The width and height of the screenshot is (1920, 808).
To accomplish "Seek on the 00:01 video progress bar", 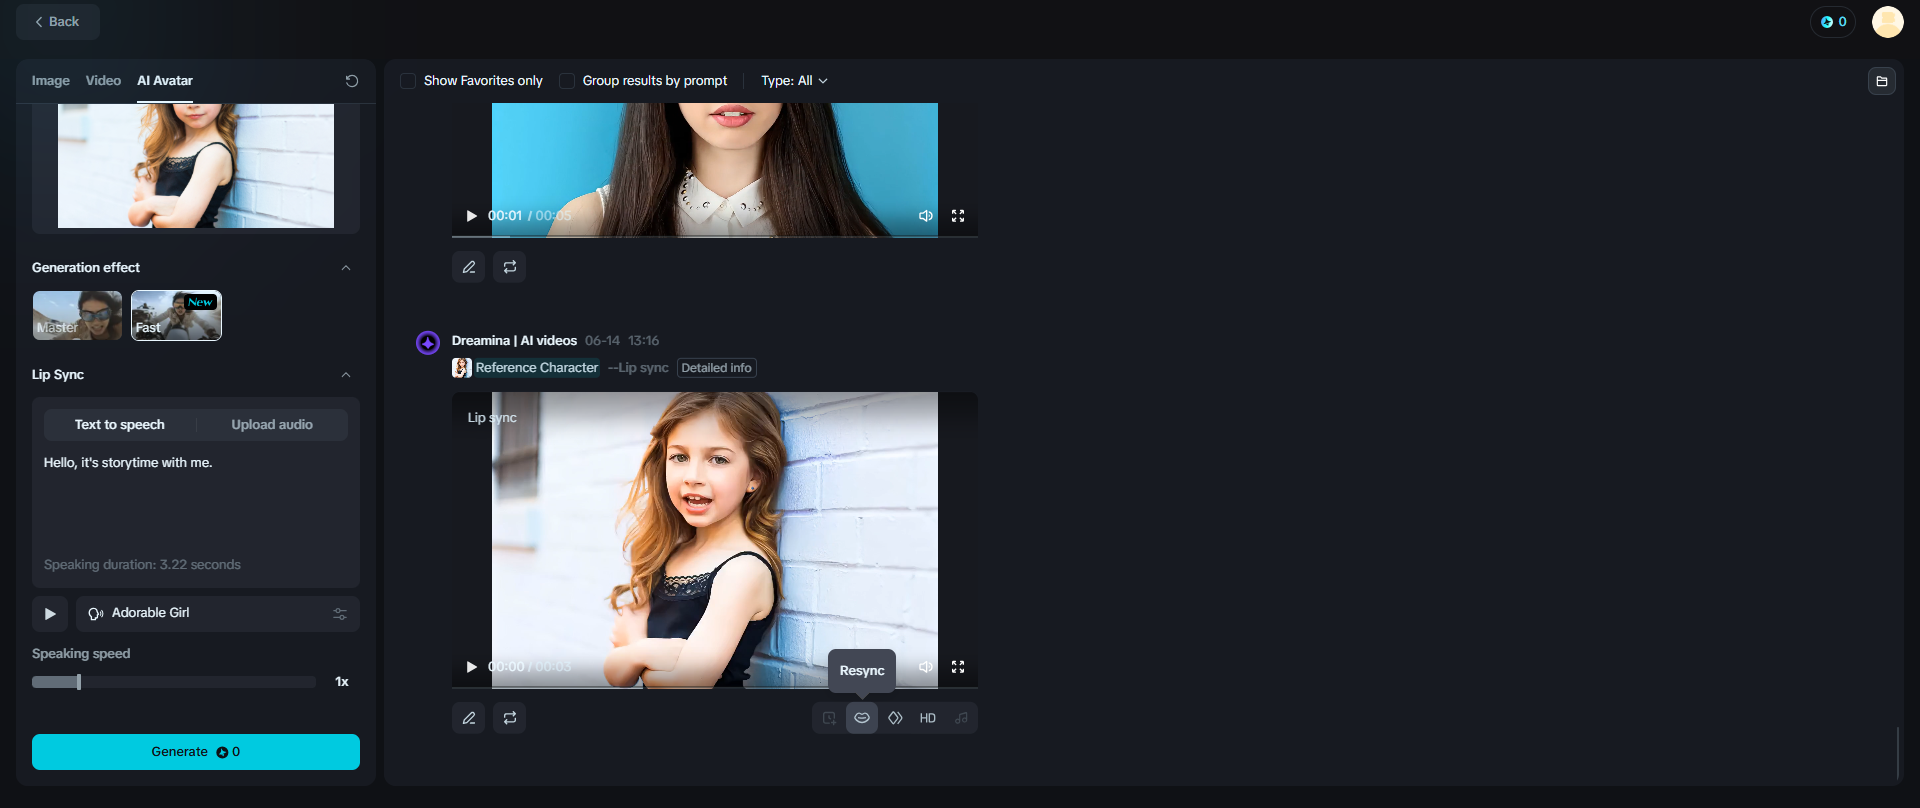I will tap(715, 237).
